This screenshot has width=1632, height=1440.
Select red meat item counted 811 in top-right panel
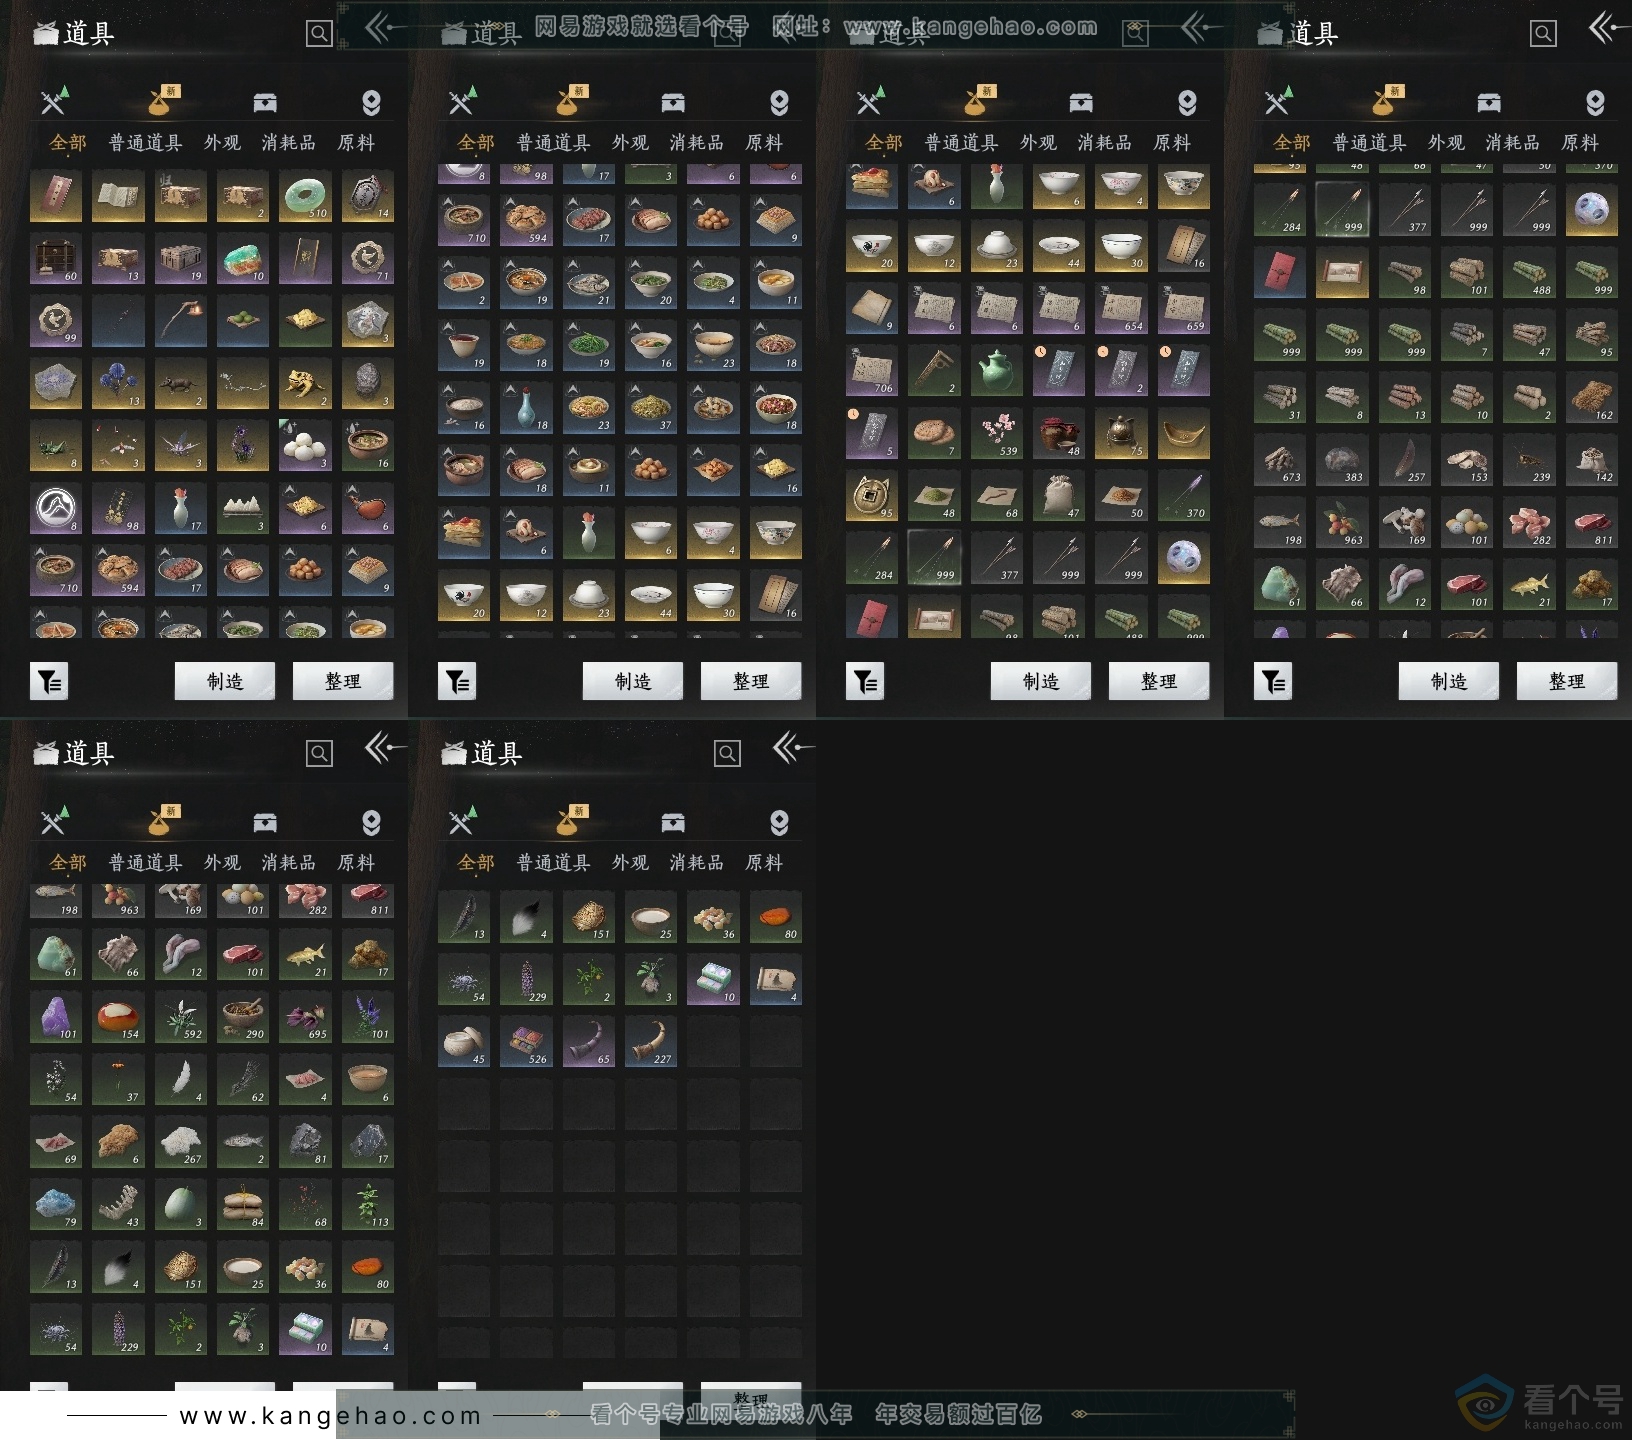click(1592, 522)
